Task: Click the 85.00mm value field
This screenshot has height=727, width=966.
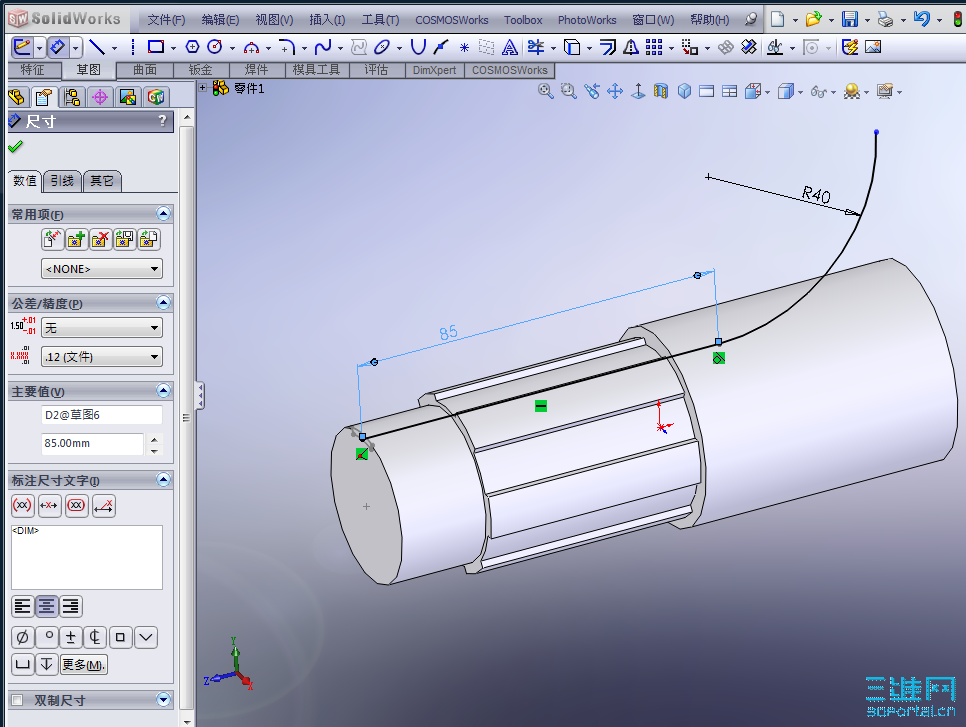Action: coord(92,443)
